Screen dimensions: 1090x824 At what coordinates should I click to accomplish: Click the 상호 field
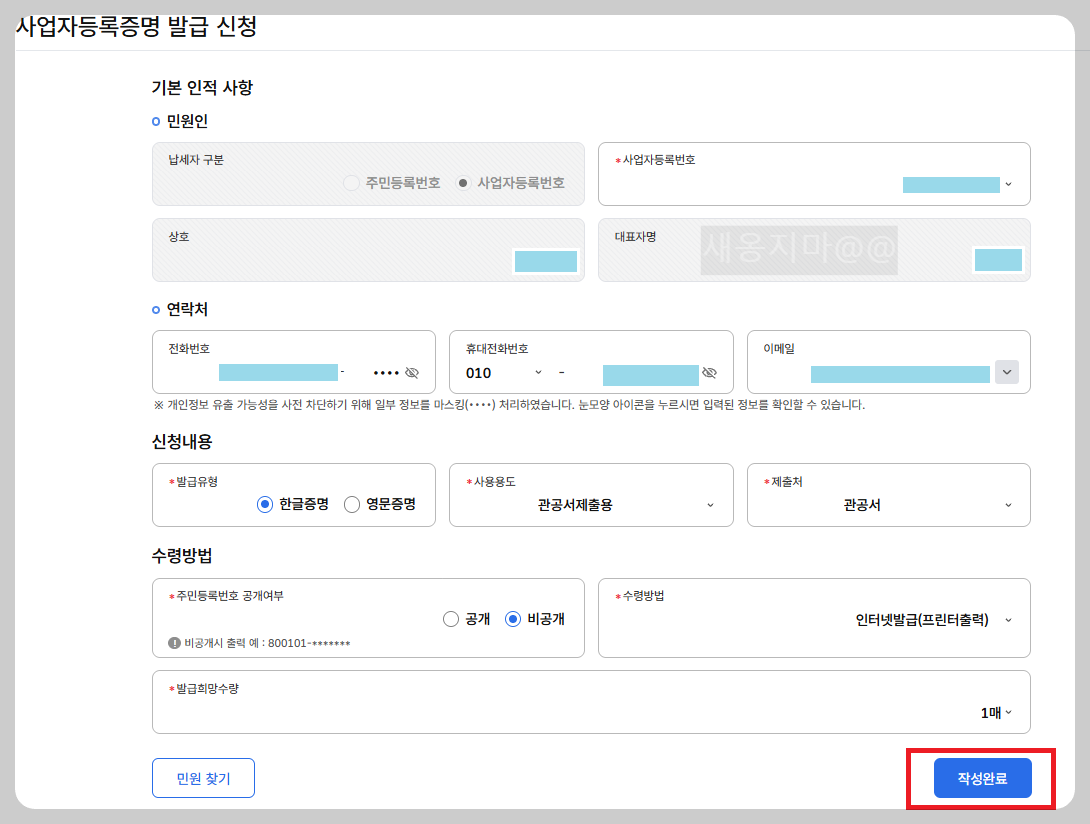(x=368, y=250)
